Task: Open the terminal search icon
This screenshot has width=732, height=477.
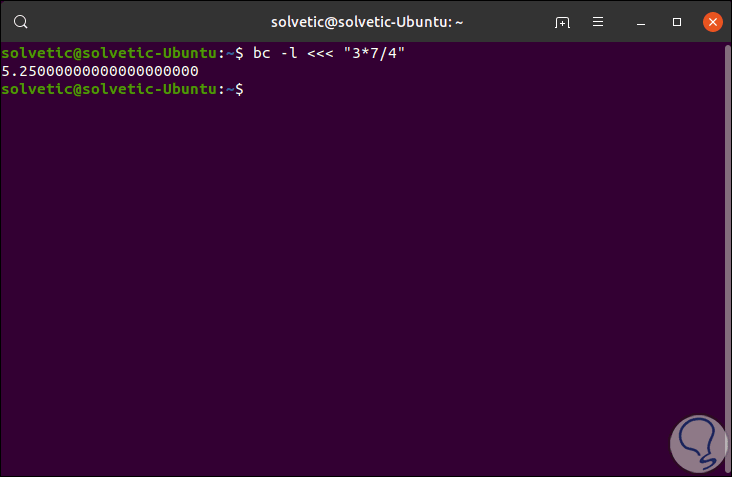Action: [x=21, y=22]
